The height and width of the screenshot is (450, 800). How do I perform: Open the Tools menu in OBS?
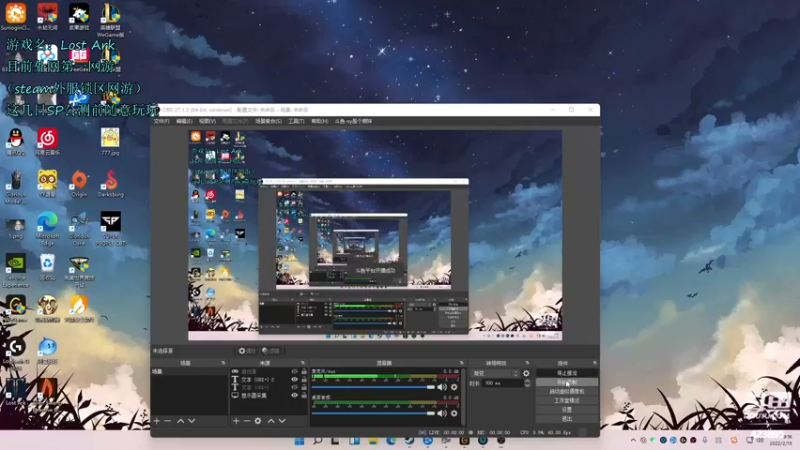[x=296, y=121]
